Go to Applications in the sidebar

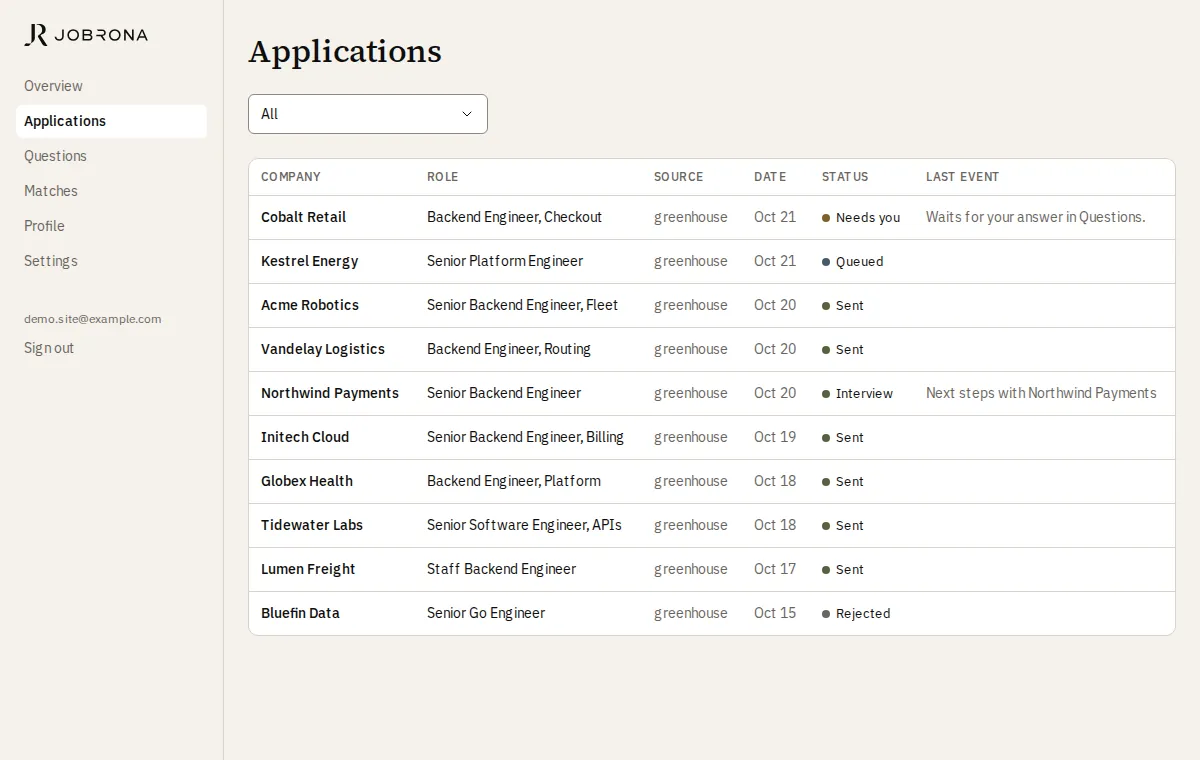tap(111, 121)
